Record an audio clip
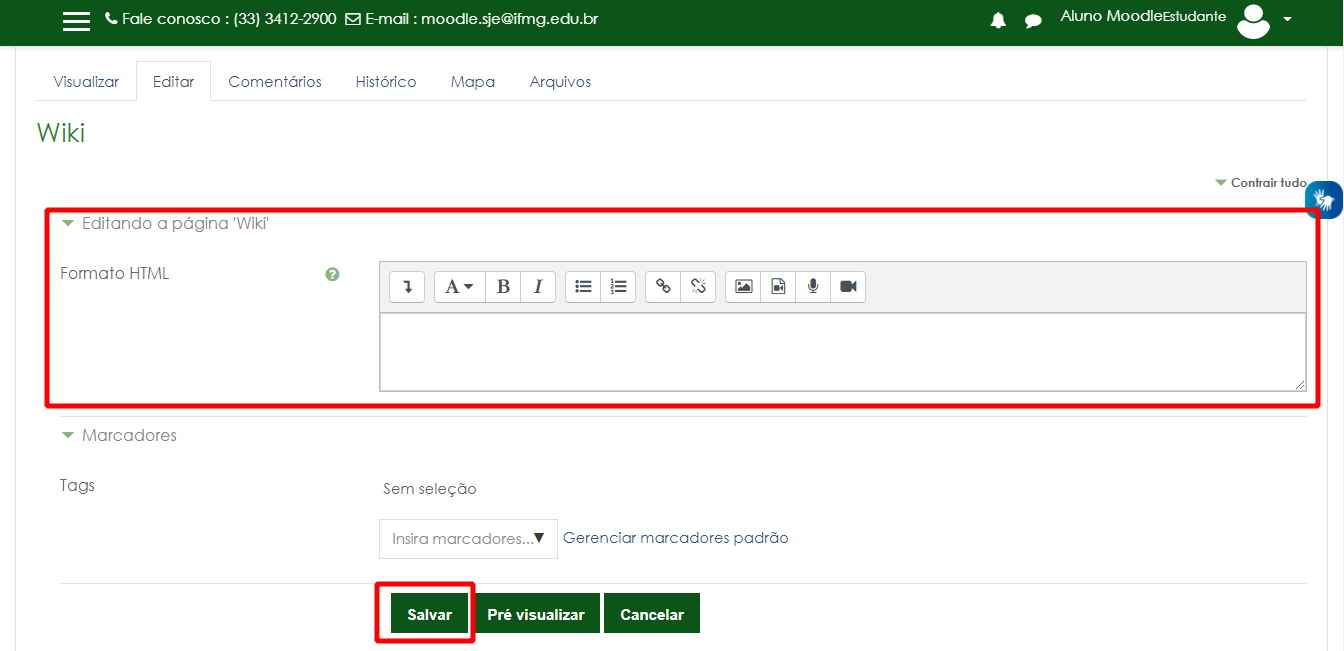This screenshot has height=651, width=1344. coord(812,286)
